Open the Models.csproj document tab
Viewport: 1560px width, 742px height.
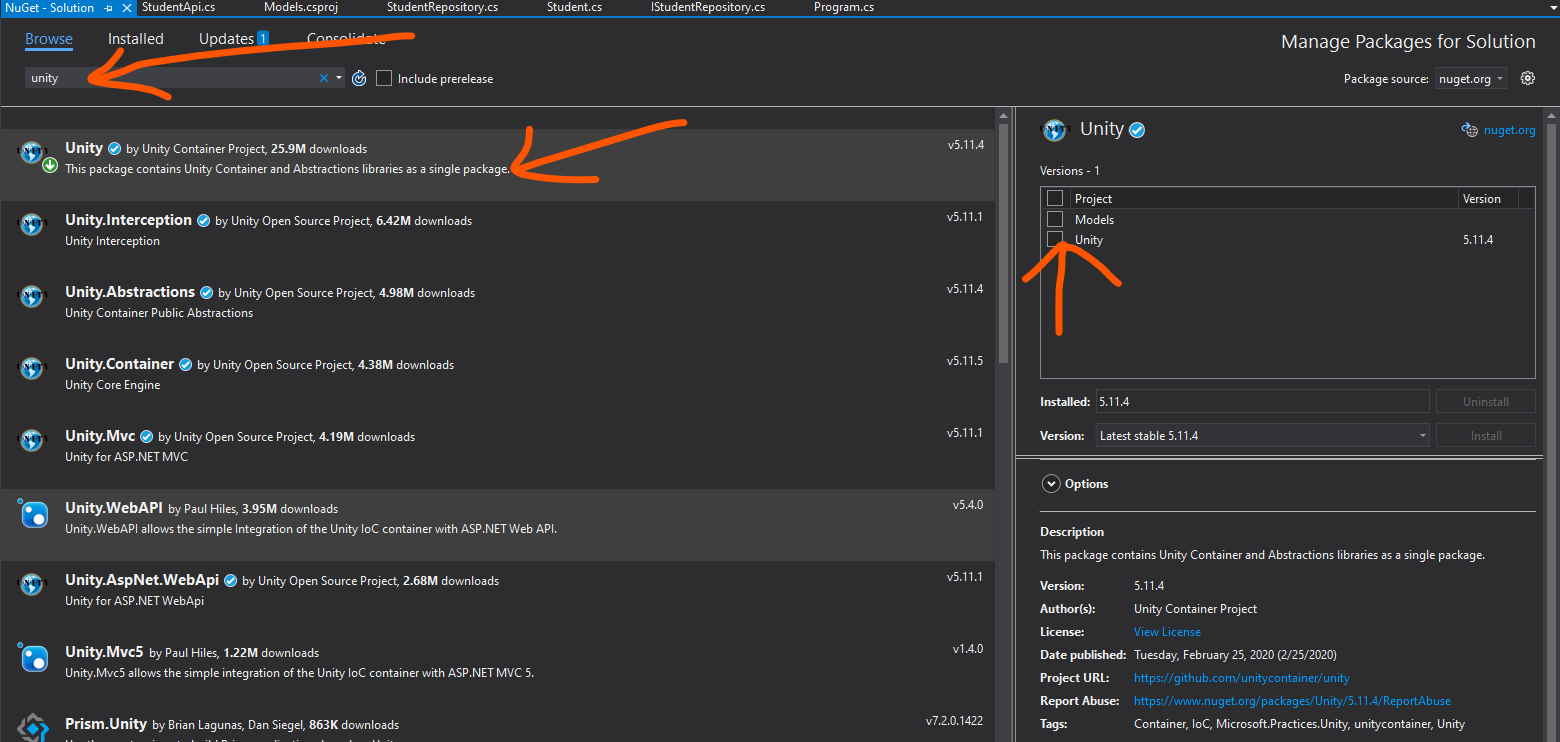pos(303,7)
